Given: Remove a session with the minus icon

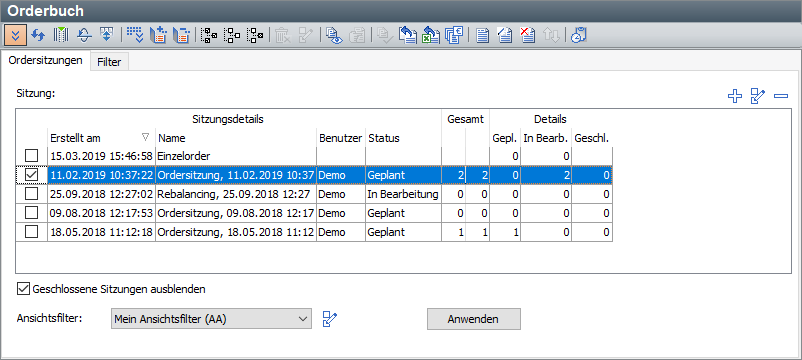Looking at the screenshot, I should pyautogui.click(x=781, y=96).
